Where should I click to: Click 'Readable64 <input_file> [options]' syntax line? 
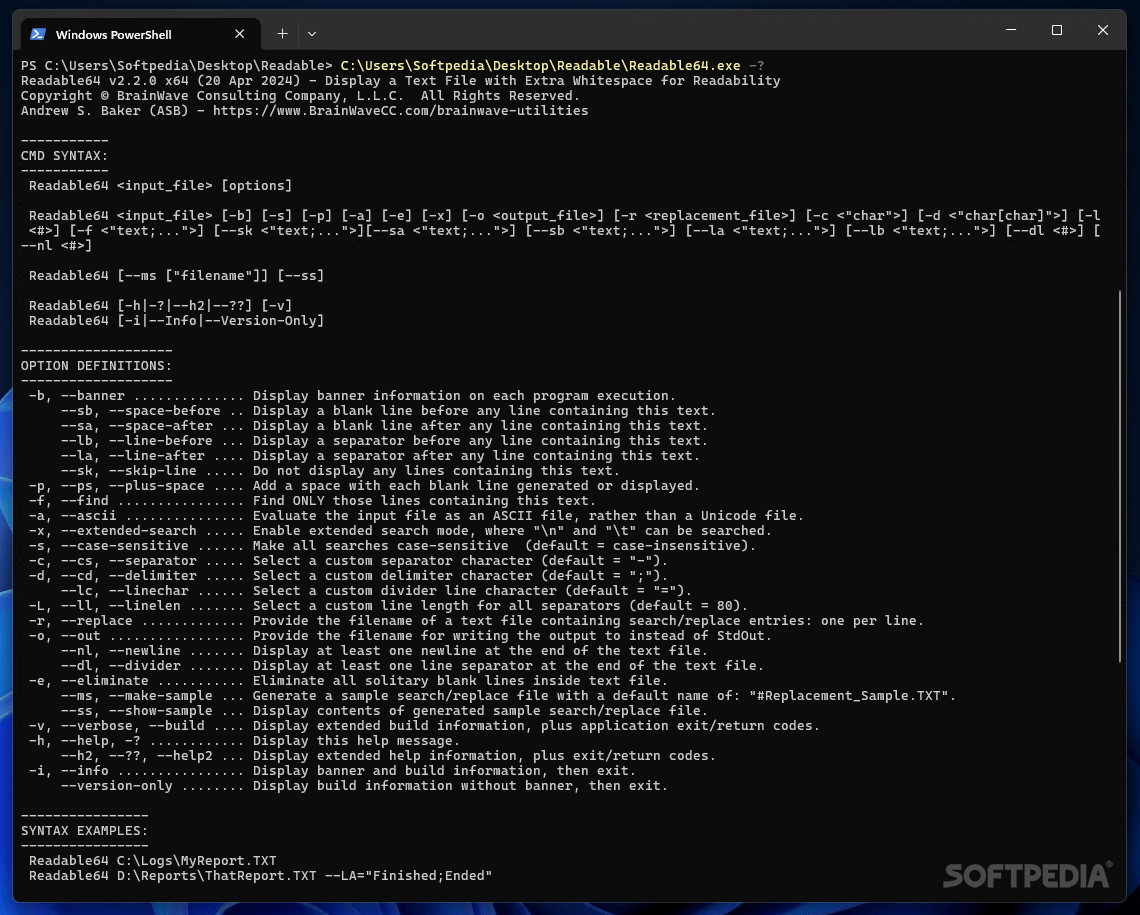coord(160,185)
